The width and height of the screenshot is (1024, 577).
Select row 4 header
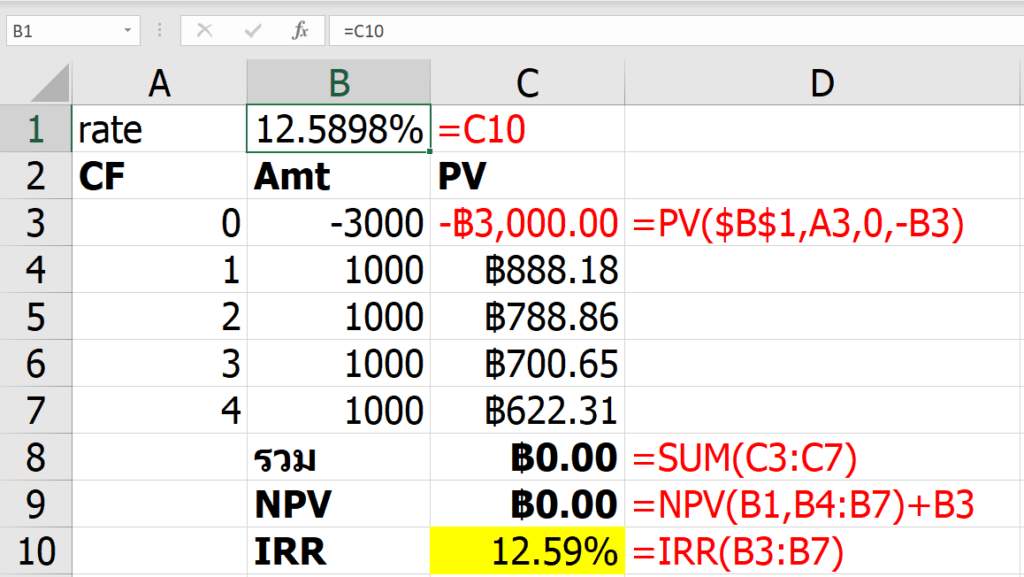coord(35,270)
